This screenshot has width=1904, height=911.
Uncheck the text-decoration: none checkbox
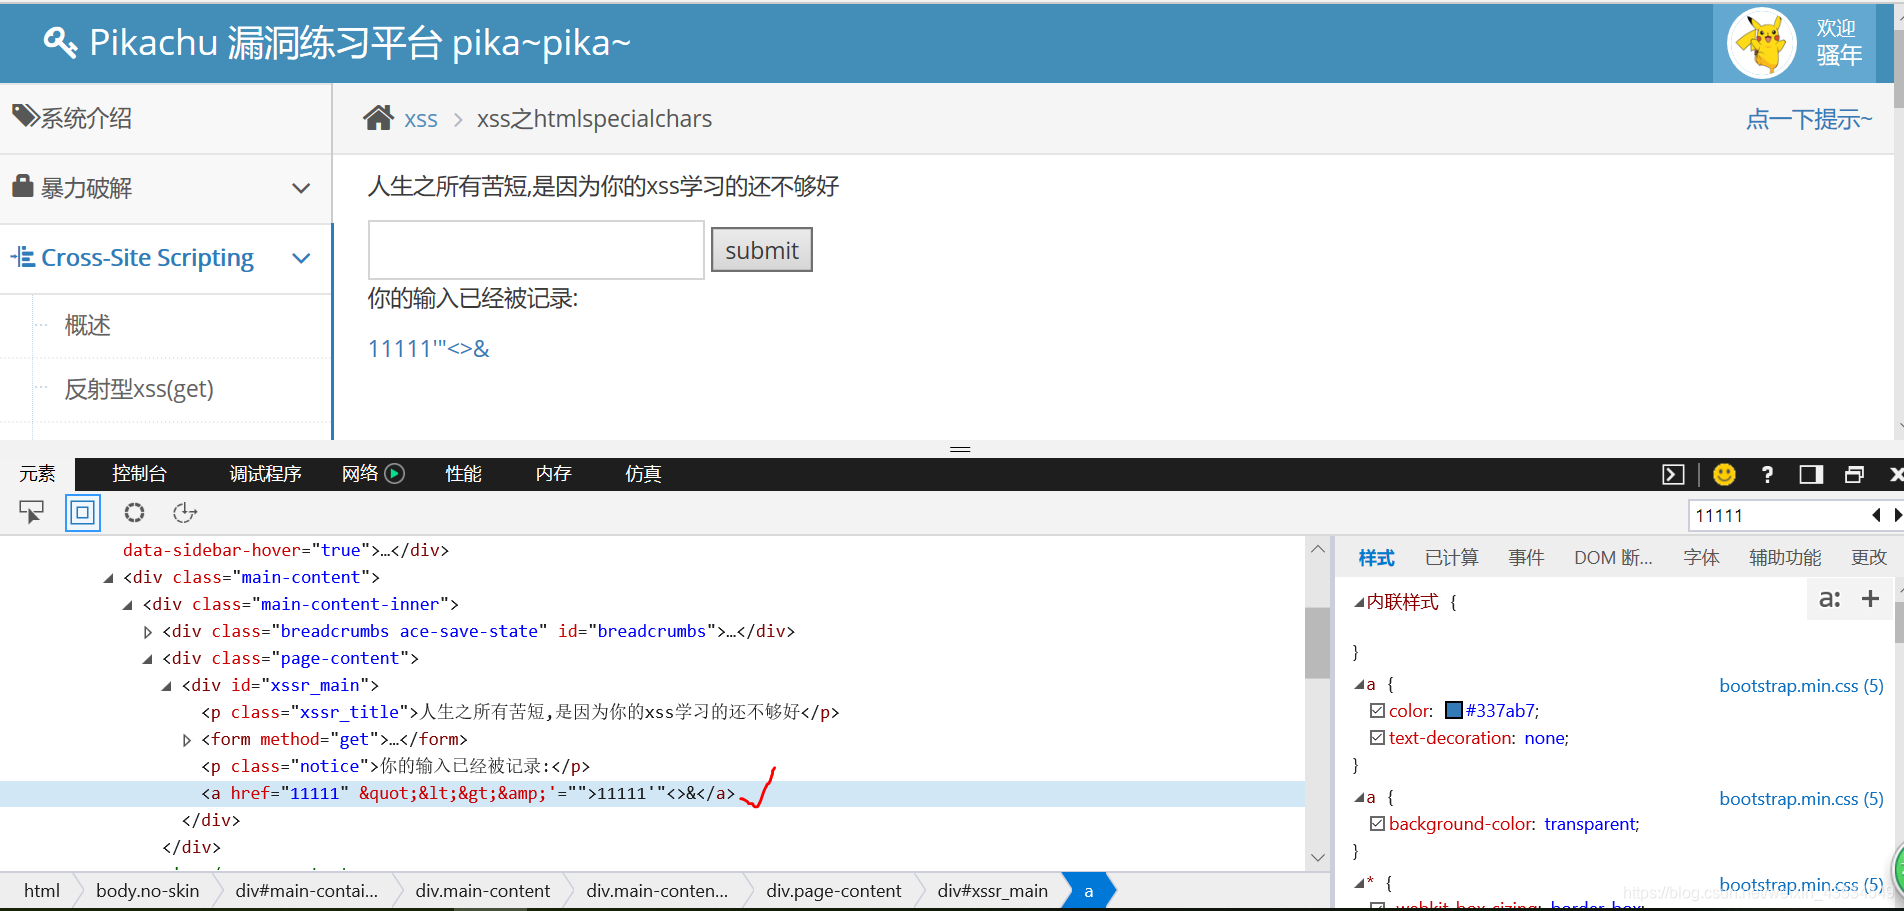click(1377, 738)
